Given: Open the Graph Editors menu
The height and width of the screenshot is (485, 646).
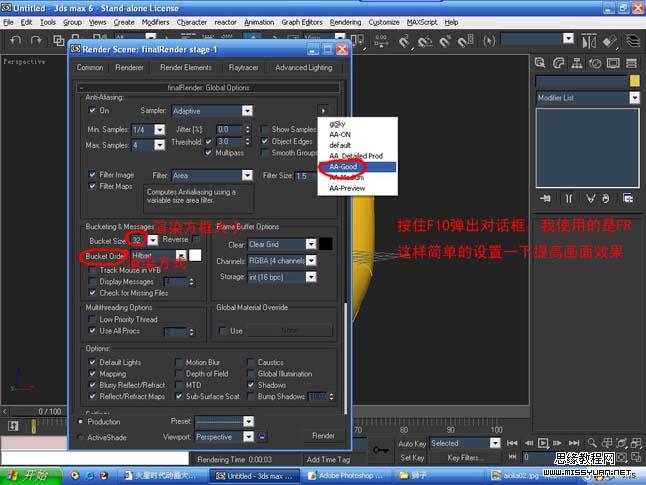Looking at the screenshot, I should tap(302, 22).
